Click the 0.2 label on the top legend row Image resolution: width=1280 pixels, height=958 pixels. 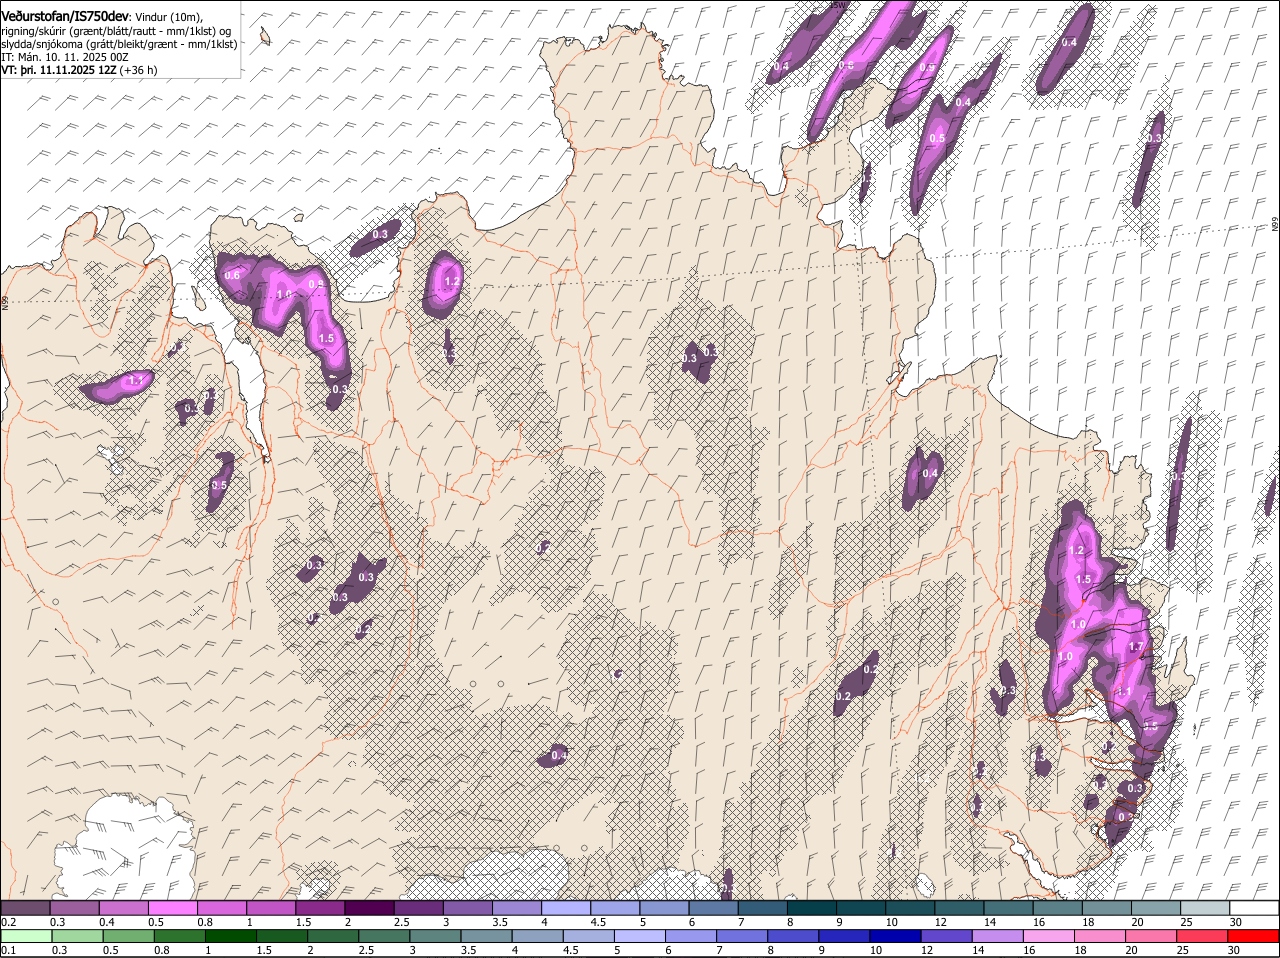tap(8, 921)
